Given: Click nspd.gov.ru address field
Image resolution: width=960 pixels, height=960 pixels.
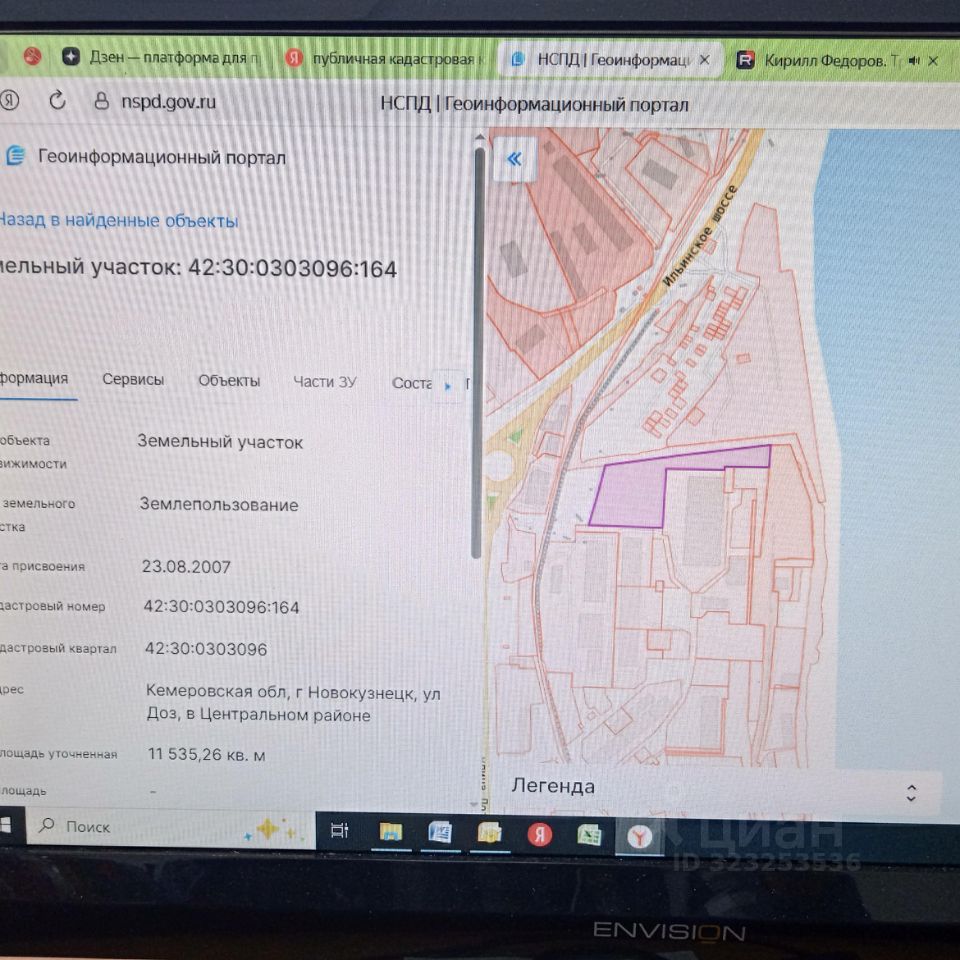Looking at the screenshot, I should click(x=168, y=102).
